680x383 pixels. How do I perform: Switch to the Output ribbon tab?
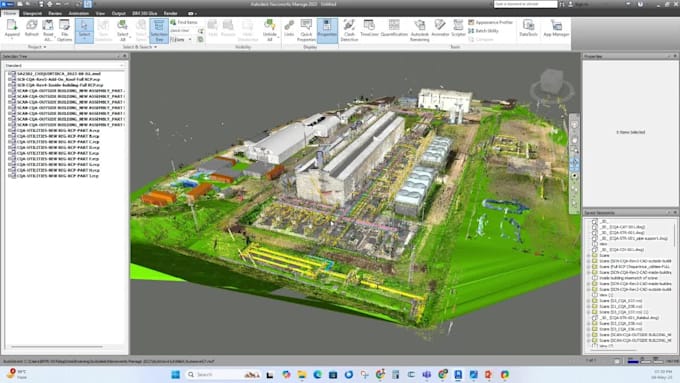tap(118, 13)
